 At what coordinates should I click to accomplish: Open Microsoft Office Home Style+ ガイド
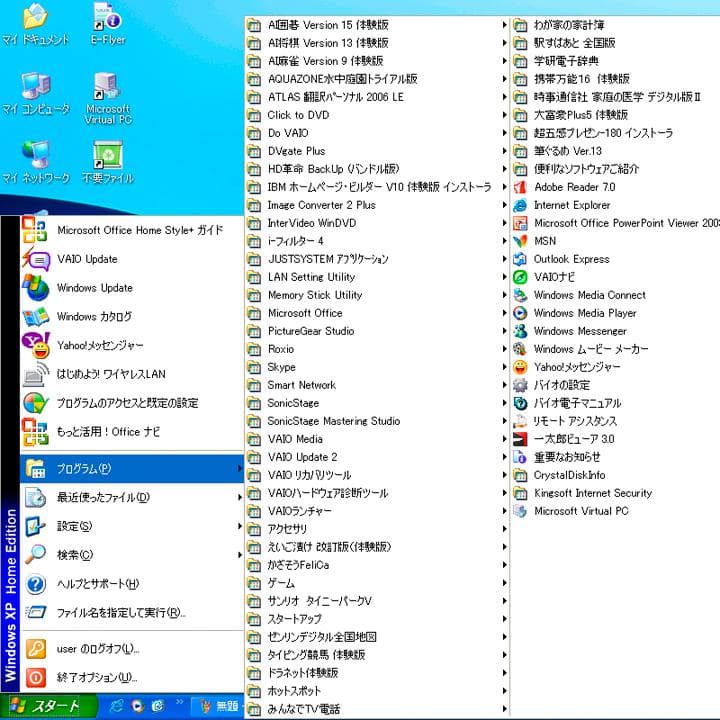pos(132,230)
